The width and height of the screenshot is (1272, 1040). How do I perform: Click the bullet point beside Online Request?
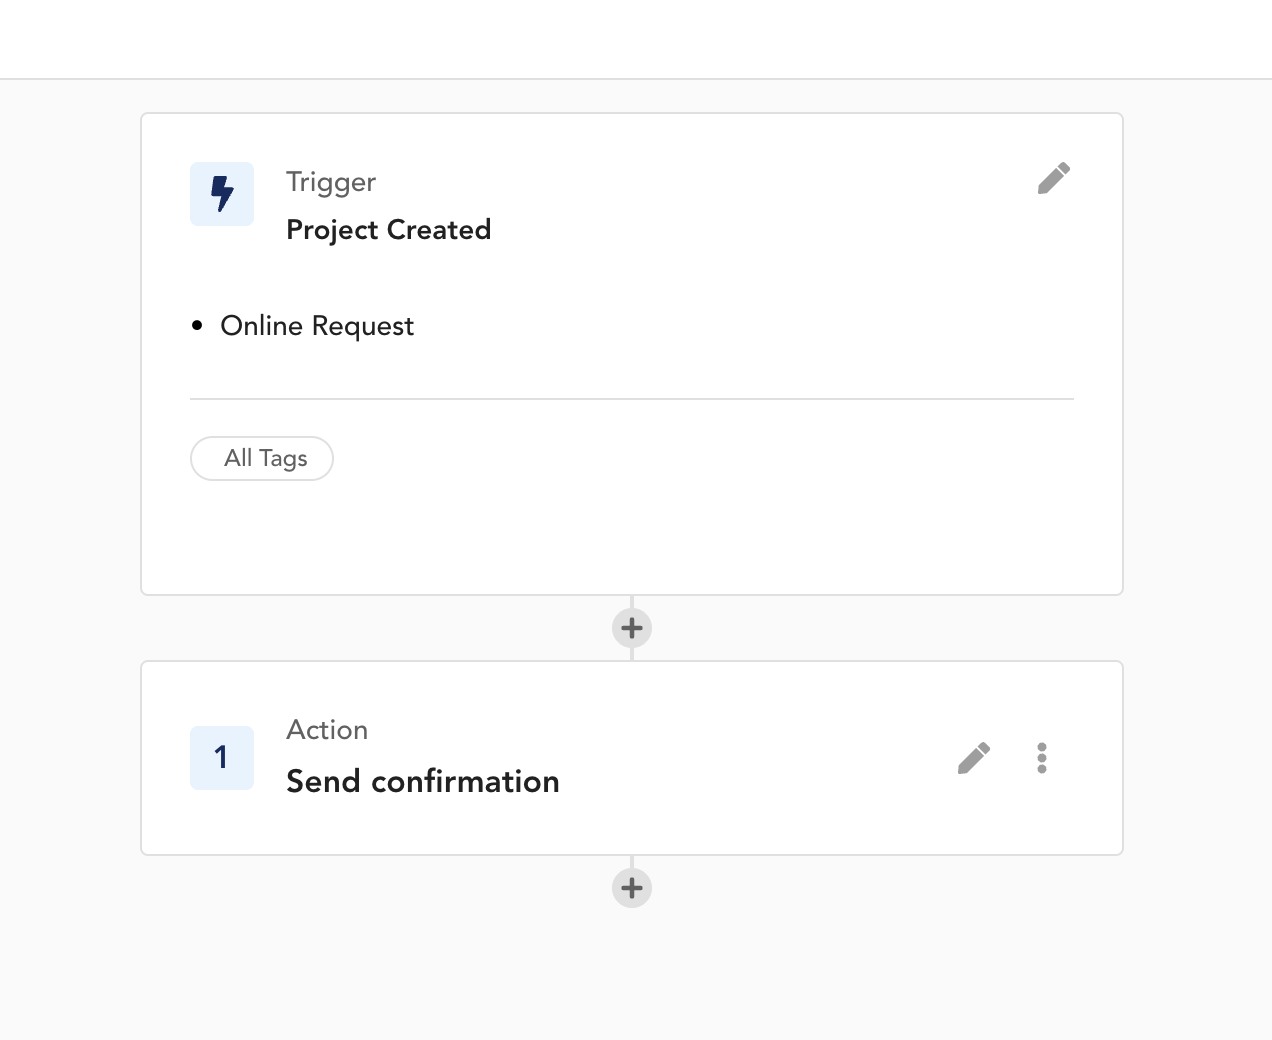[197, 325]
